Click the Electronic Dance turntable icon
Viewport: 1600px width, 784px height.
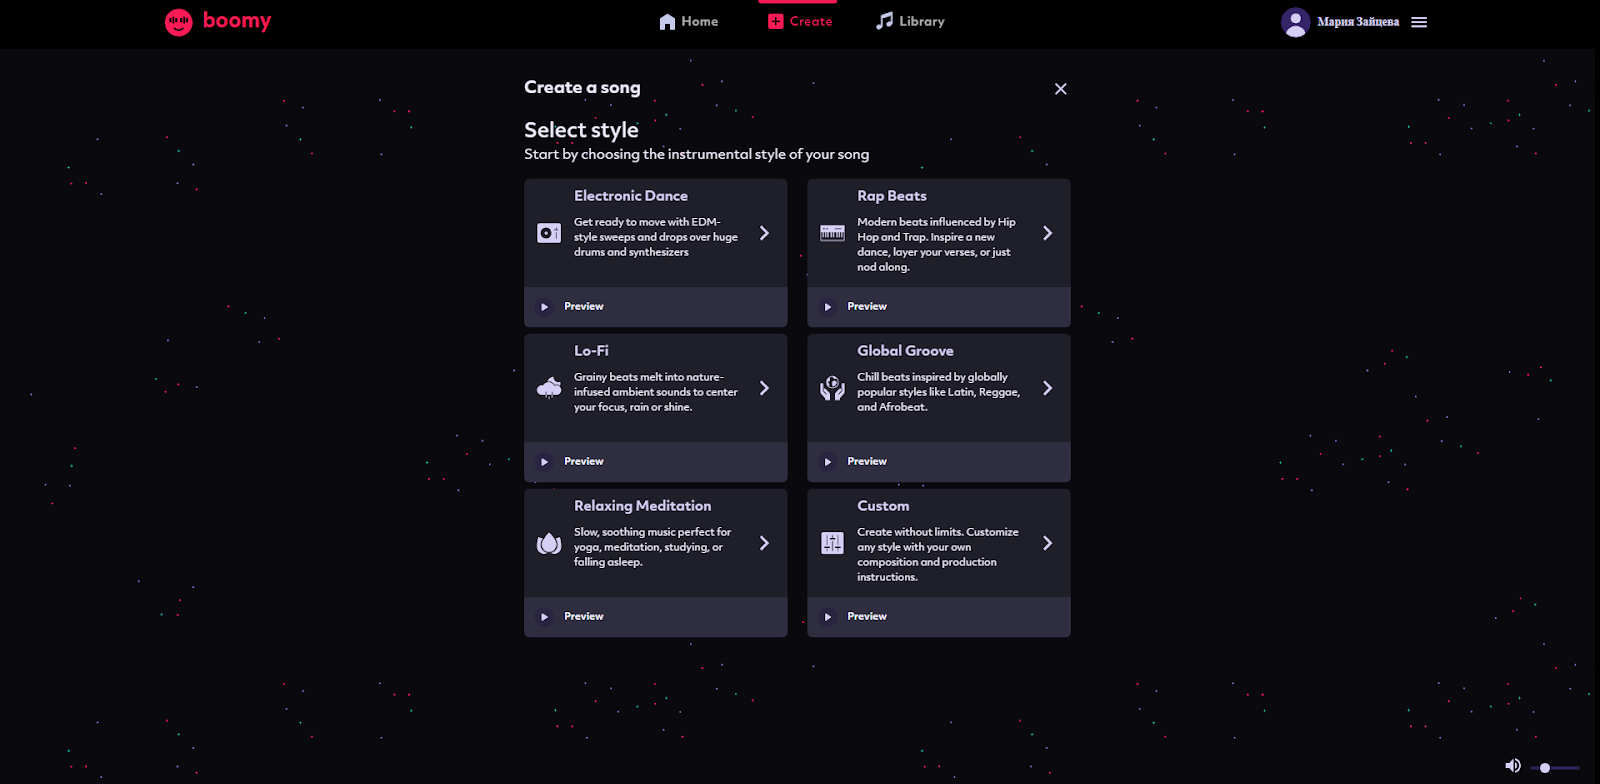[549, 233]
